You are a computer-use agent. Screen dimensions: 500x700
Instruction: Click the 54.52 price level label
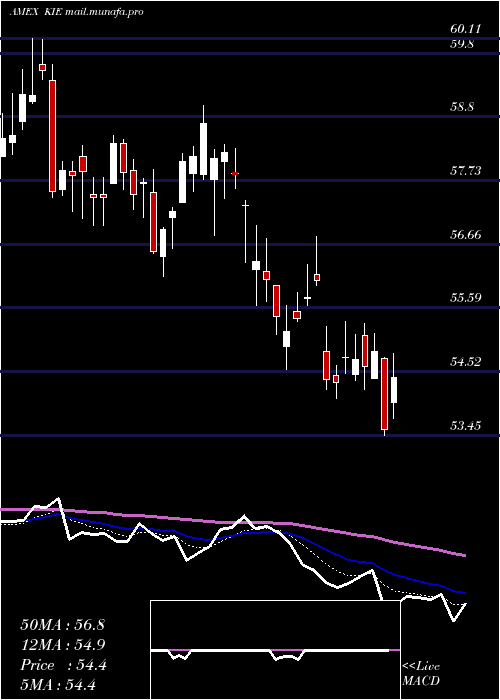click(466, 361)
